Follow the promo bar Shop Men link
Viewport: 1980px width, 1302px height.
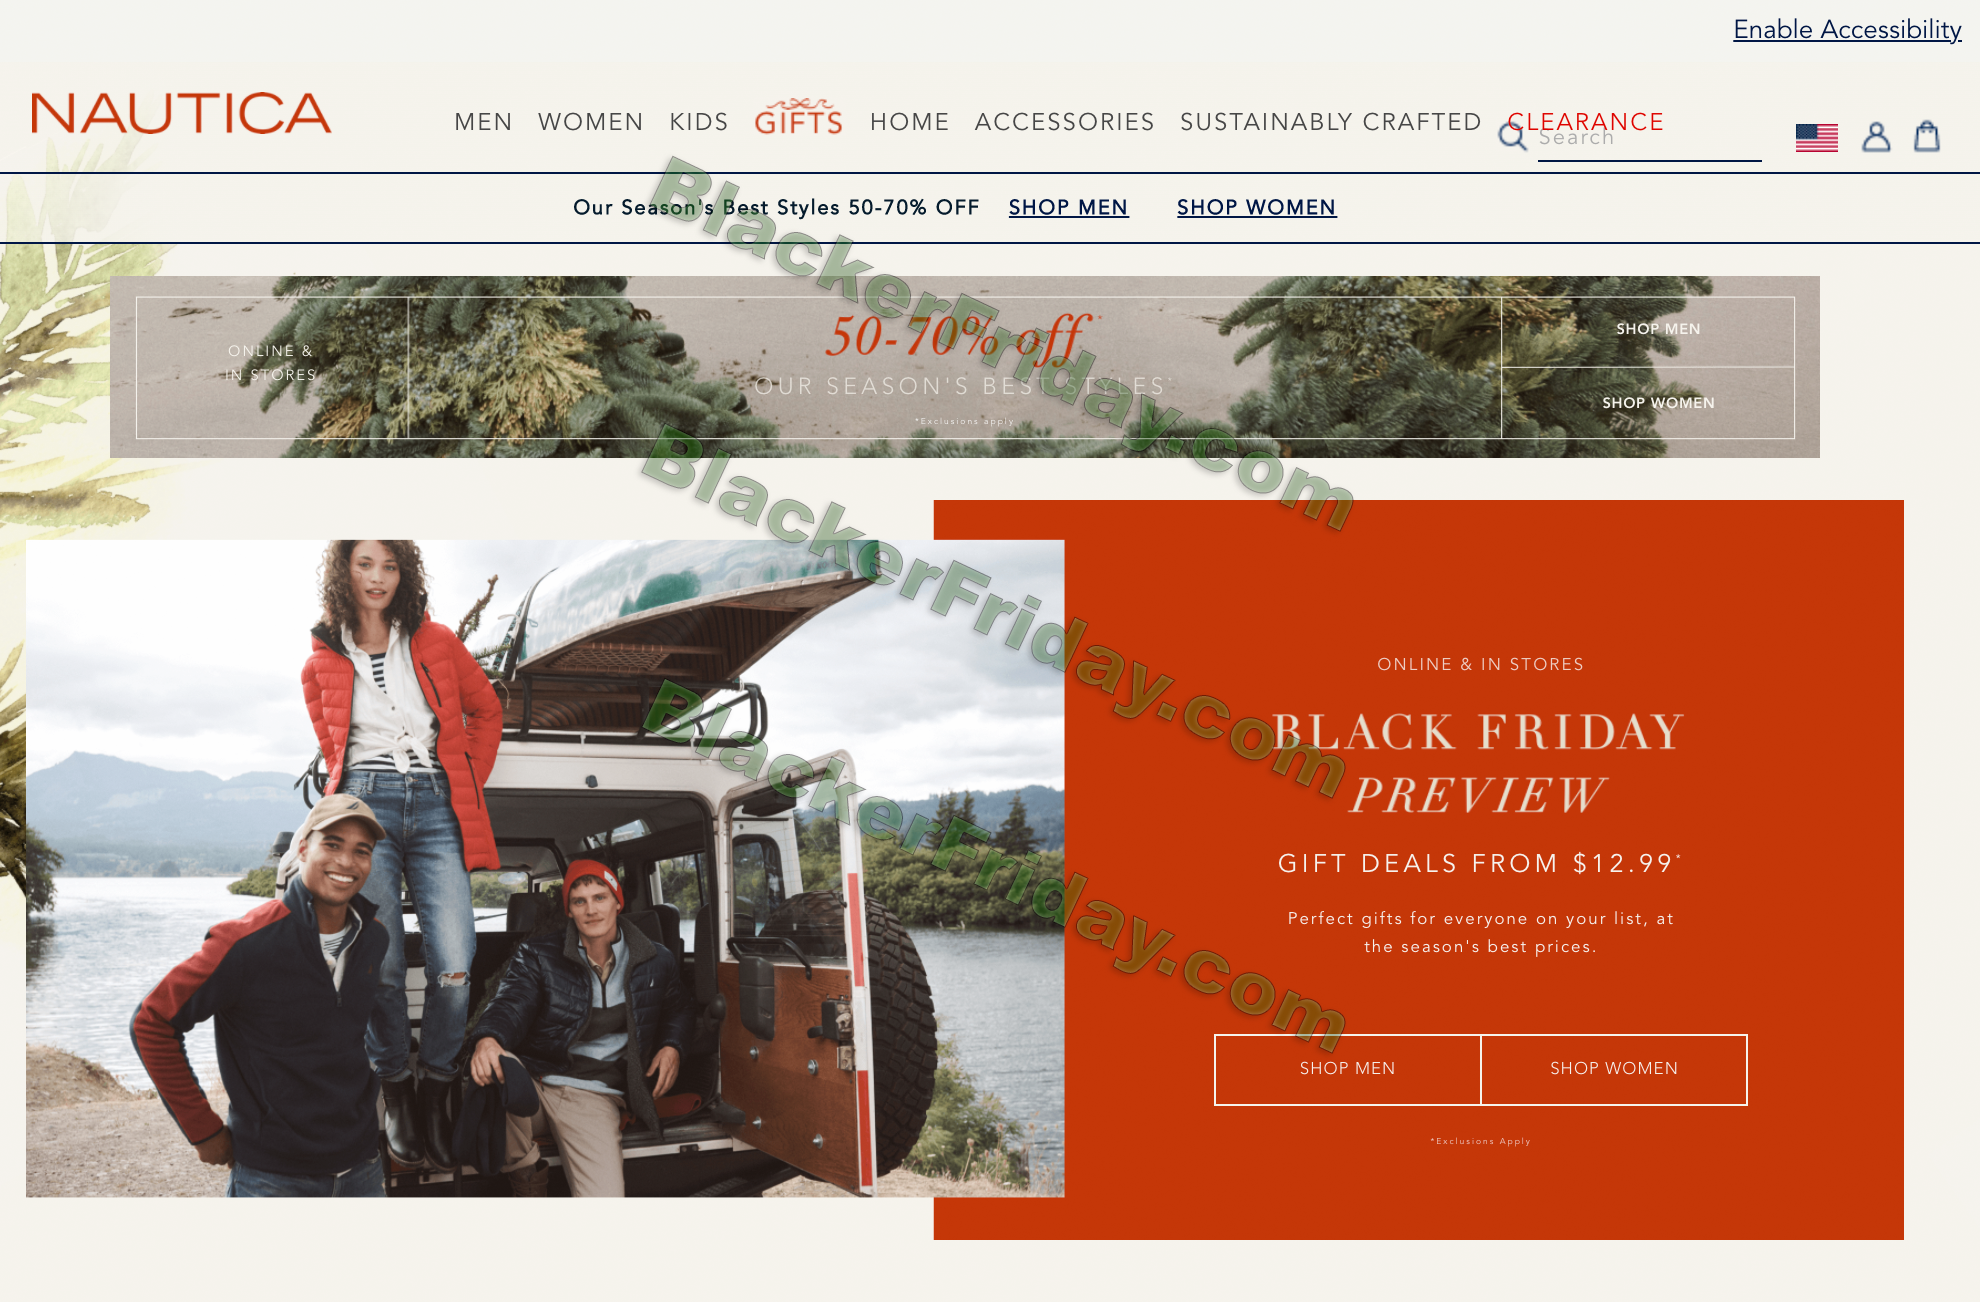tap(1068, 207)
